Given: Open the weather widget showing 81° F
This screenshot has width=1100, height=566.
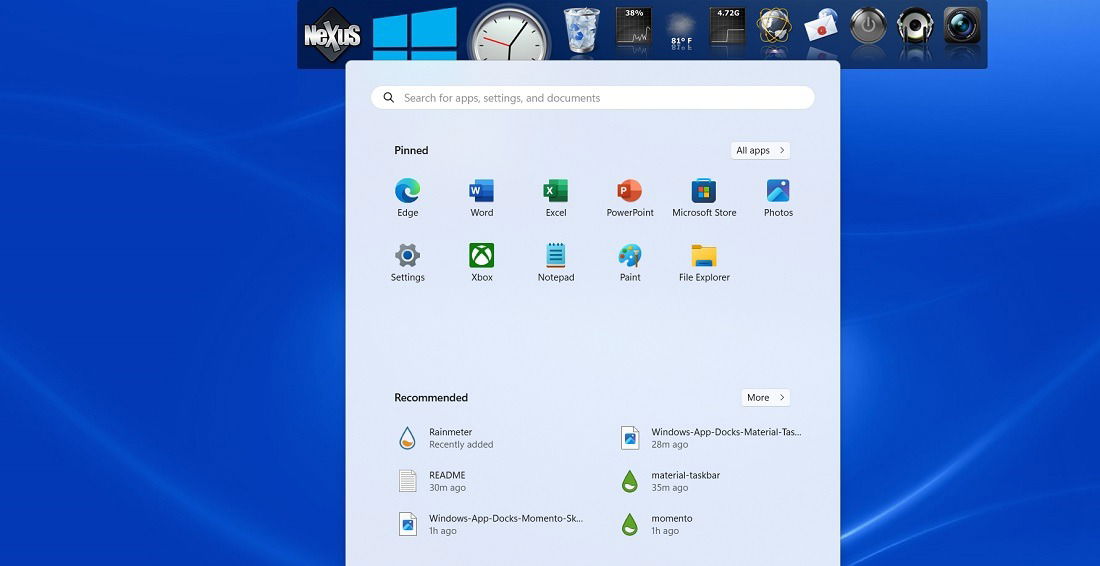Looking at the screenshot, I should pos(680,31).
